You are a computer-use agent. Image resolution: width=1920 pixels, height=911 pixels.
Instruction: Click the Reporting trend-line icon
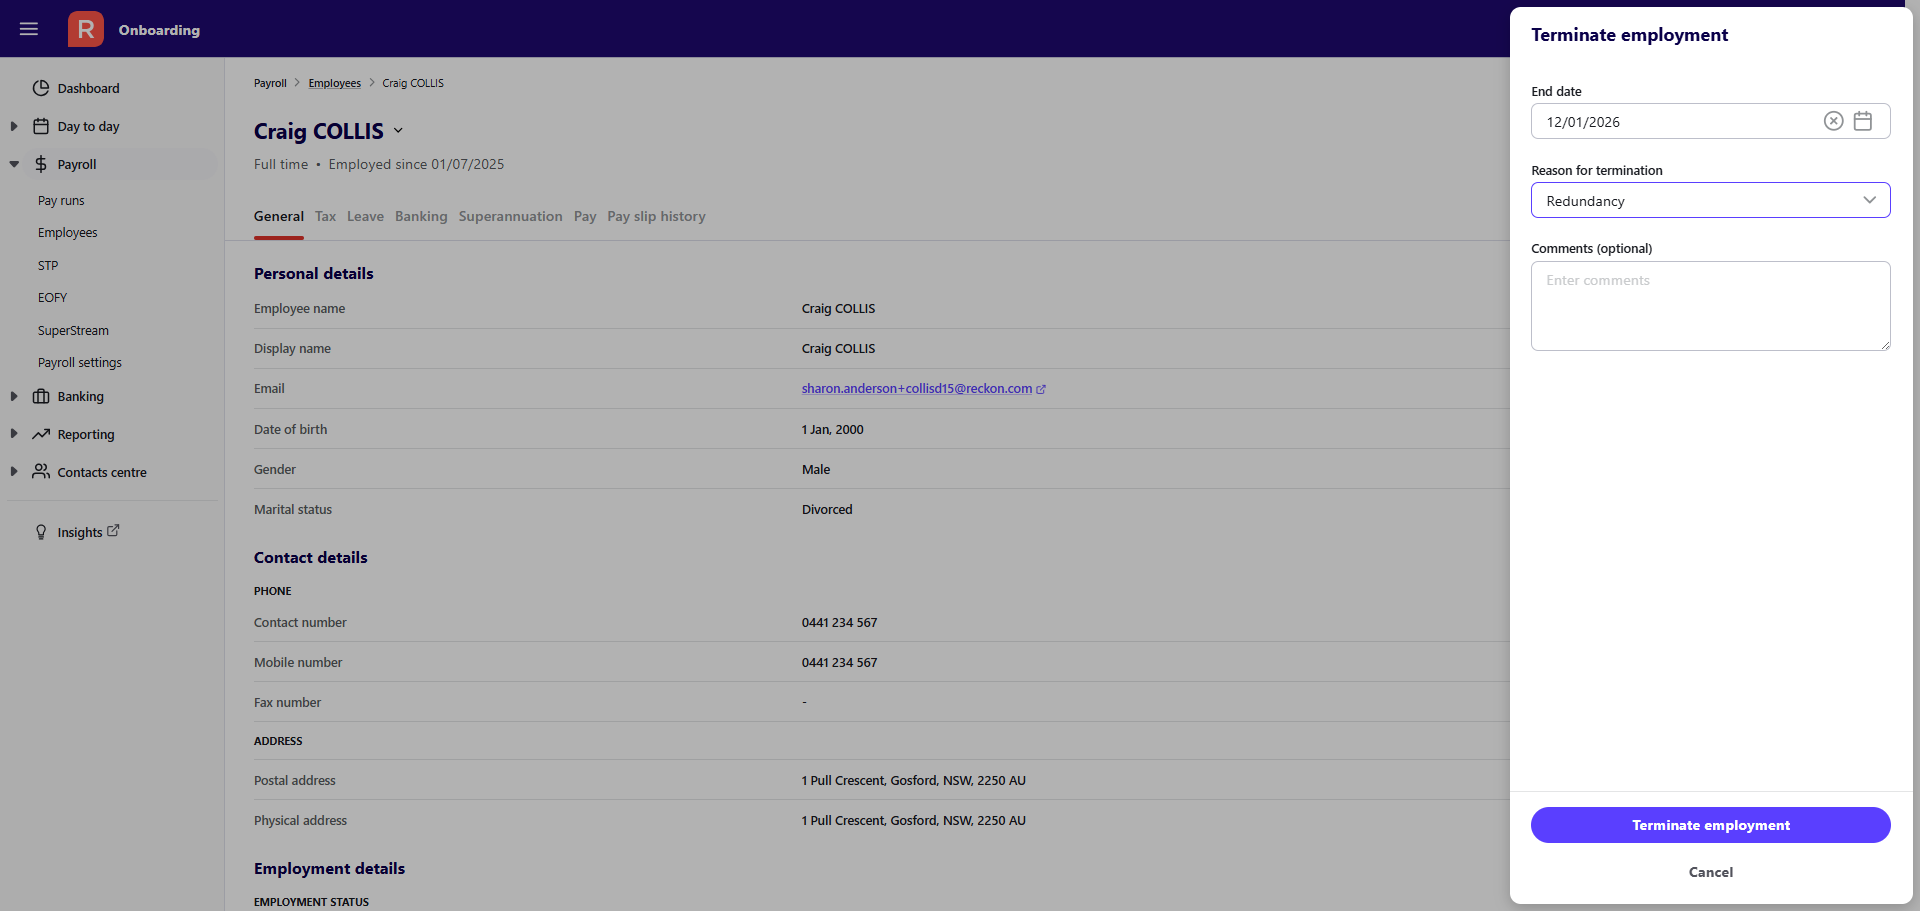point(41,434)
